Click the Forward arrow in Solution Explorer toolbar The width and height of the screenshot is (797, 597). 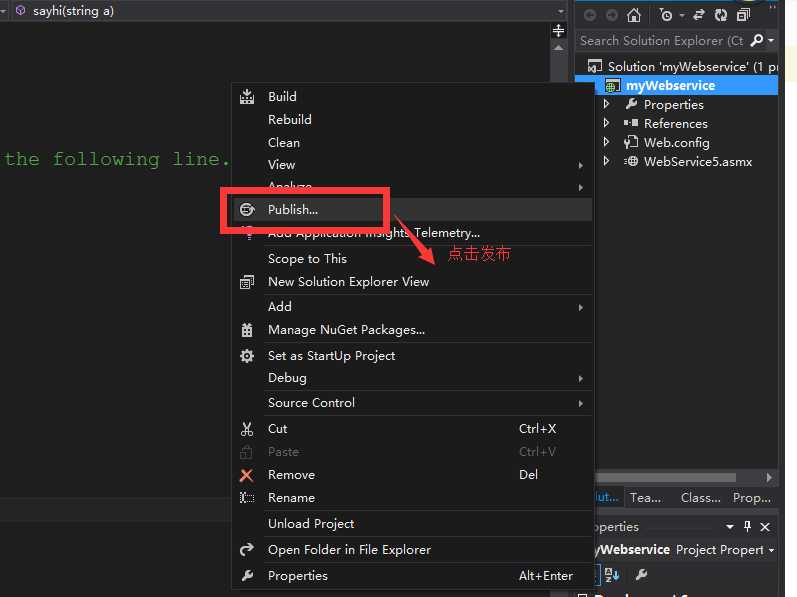pos(612,15)
